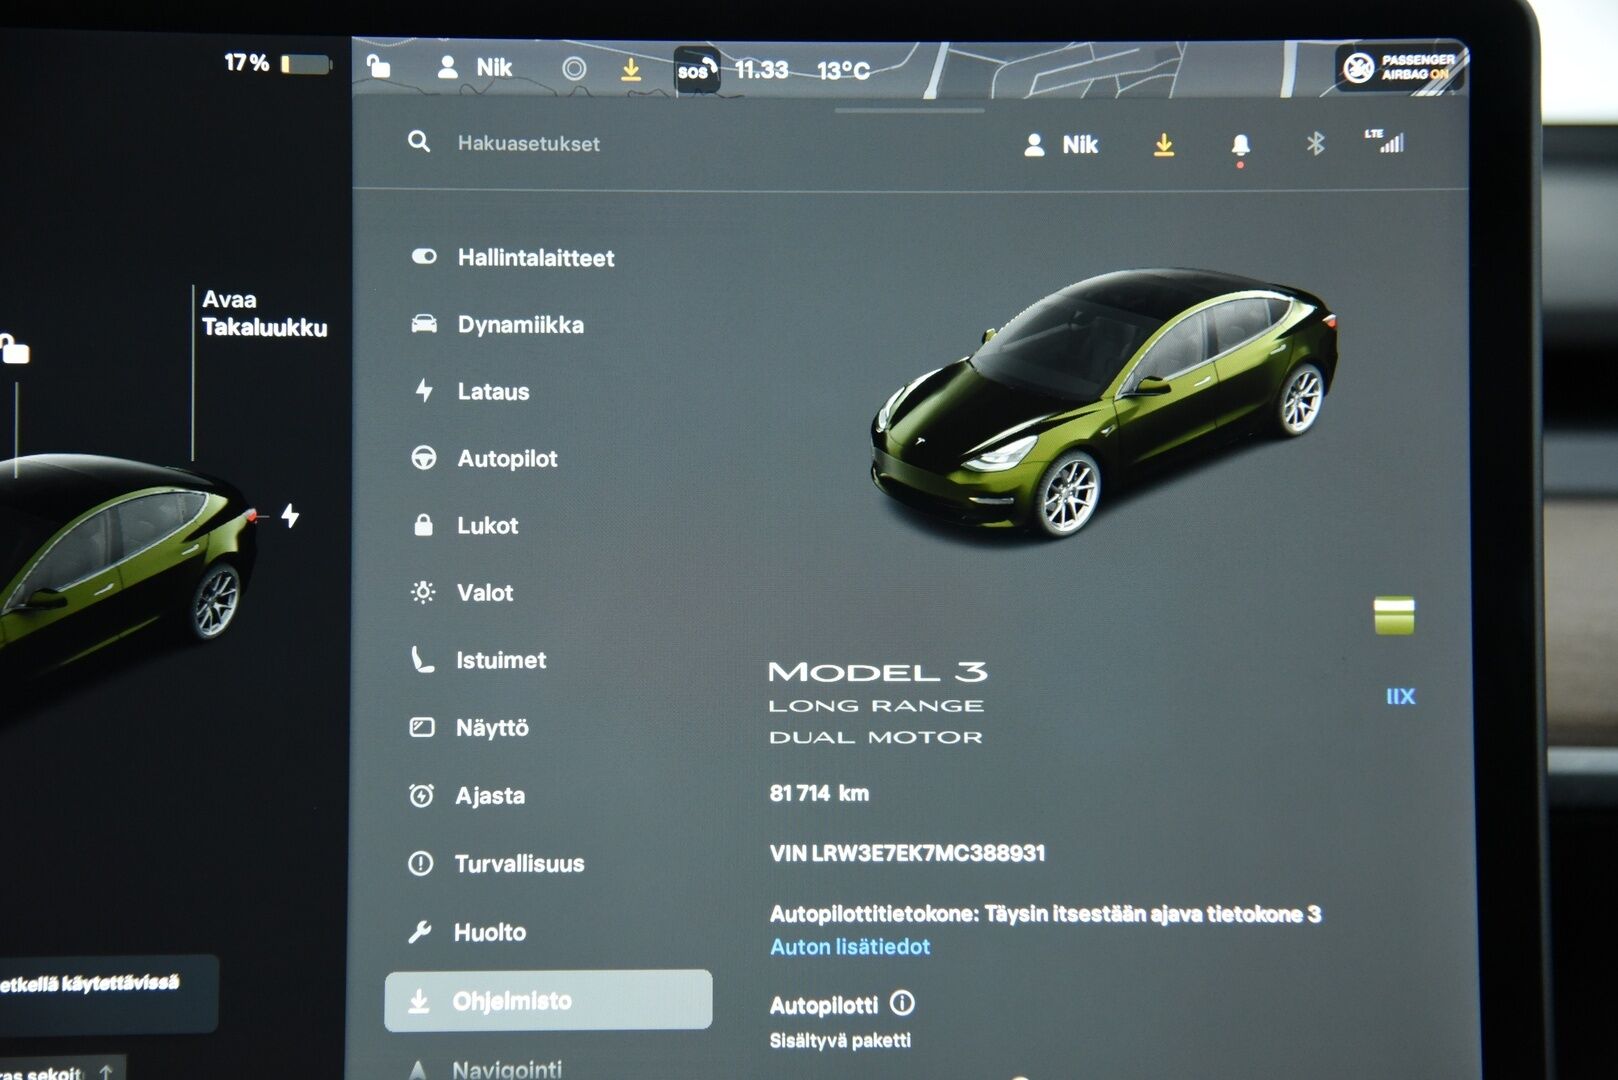Click the LONG RANGE trim text
The height and width of the screenshot is (1080, 1618).
tap(876, 706)
